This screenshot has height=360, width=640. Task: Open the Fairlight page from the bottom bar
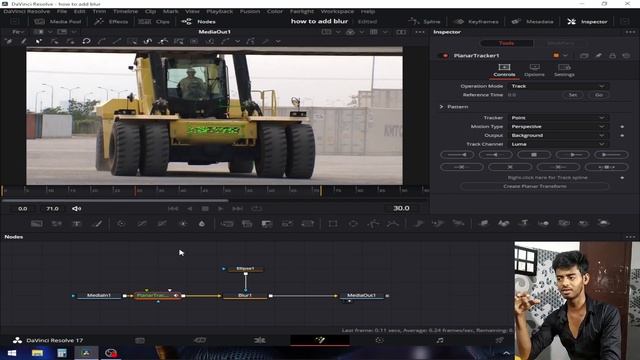440,340
